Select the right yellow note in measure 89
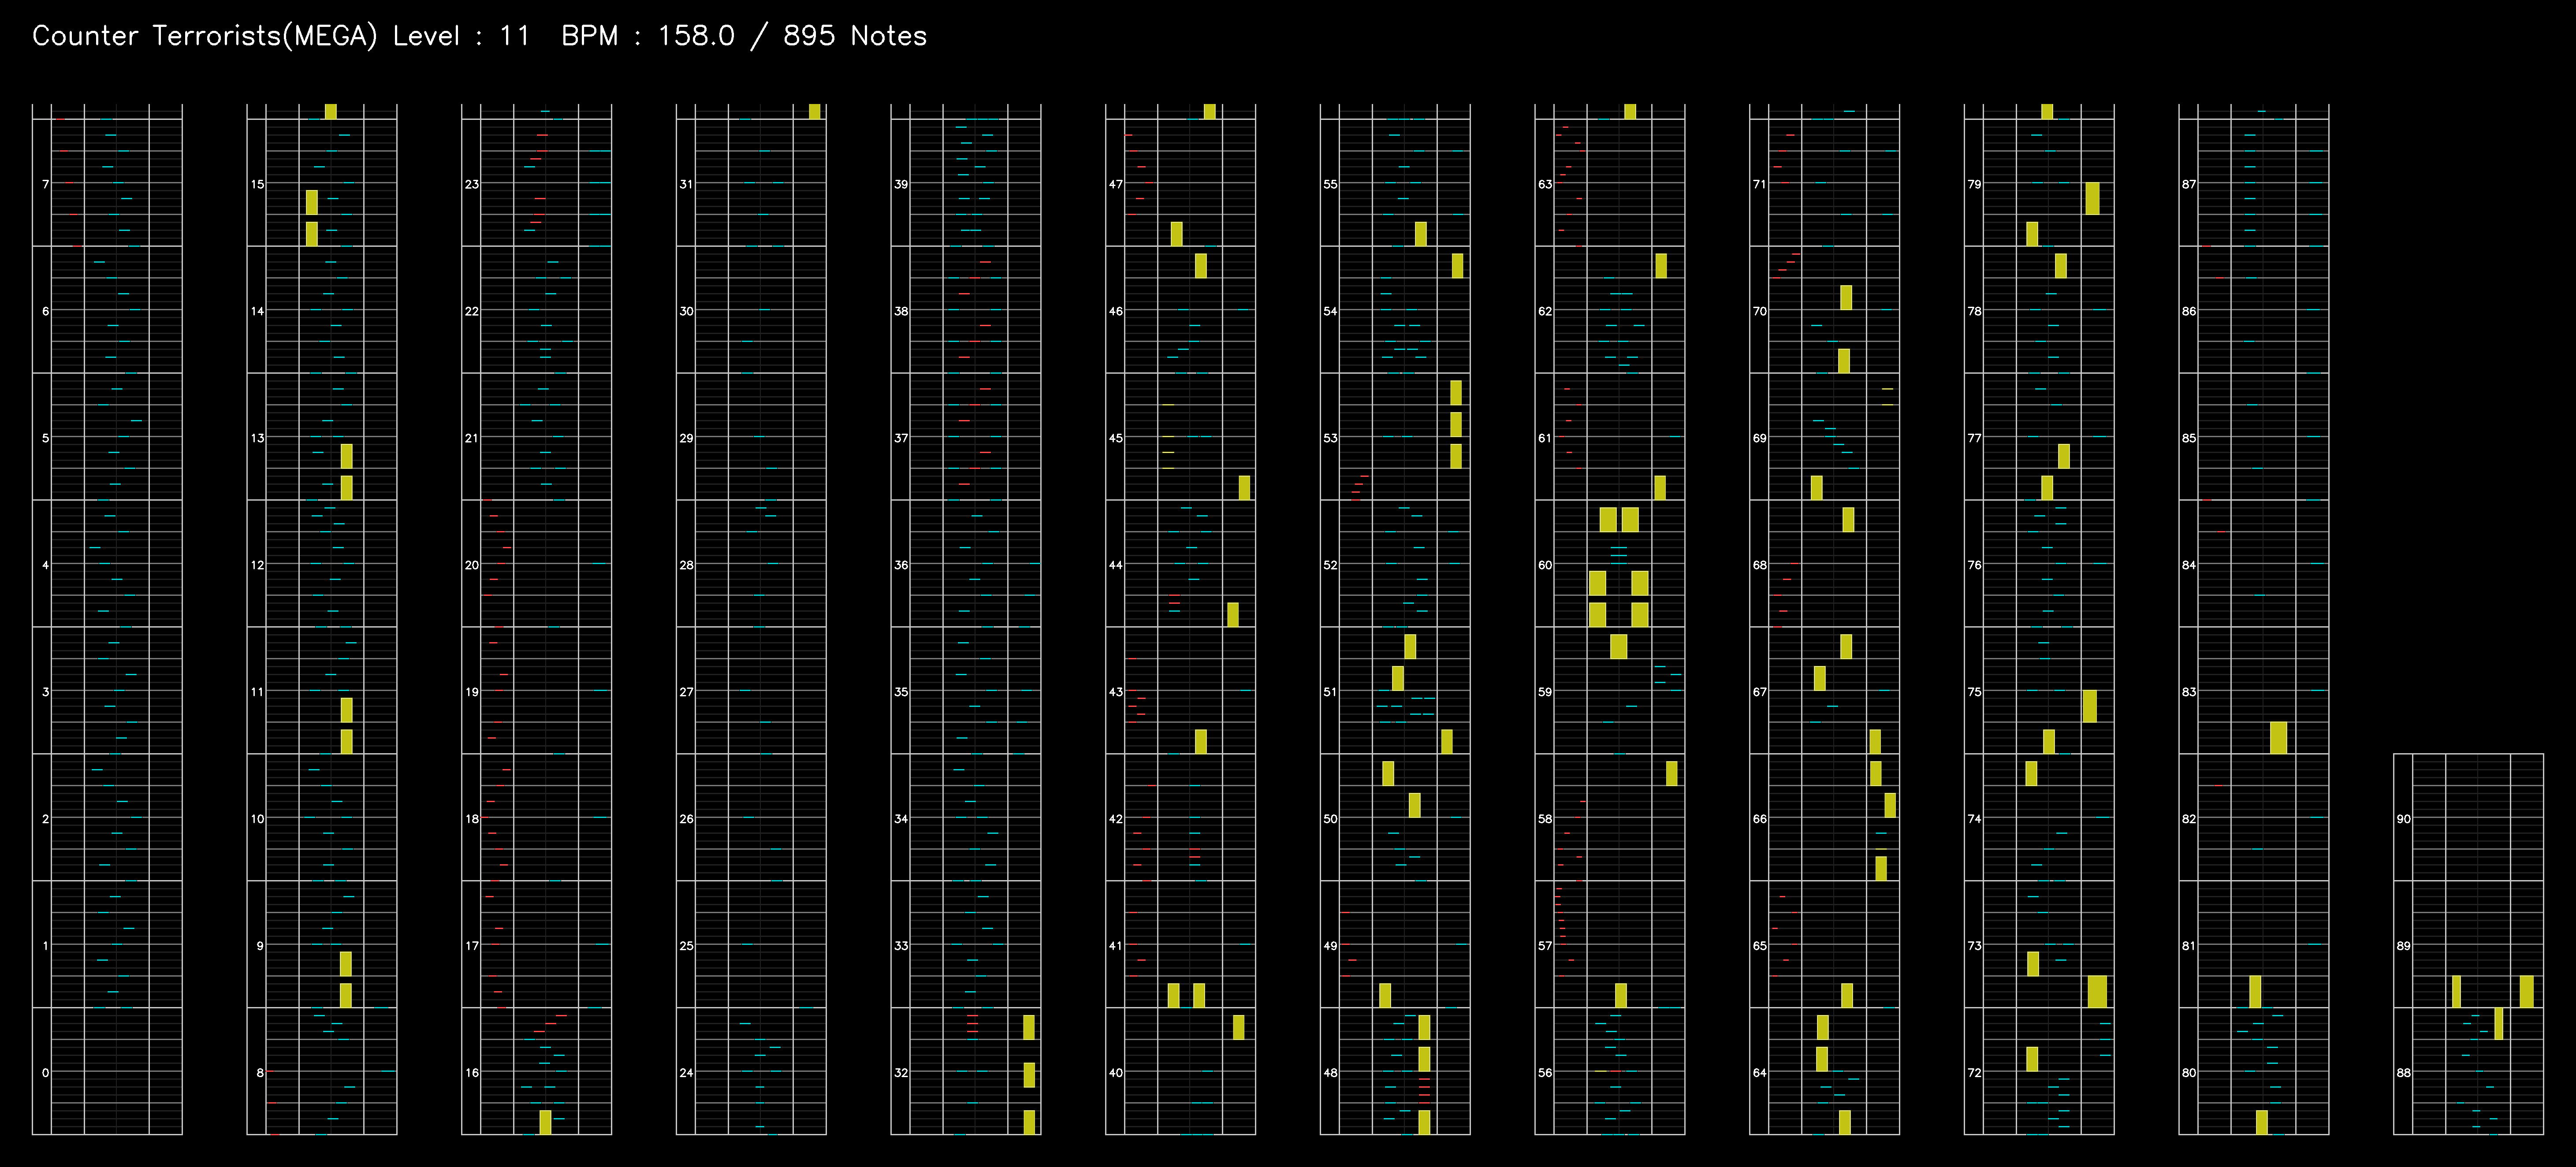 click(x=2527, y=991)
